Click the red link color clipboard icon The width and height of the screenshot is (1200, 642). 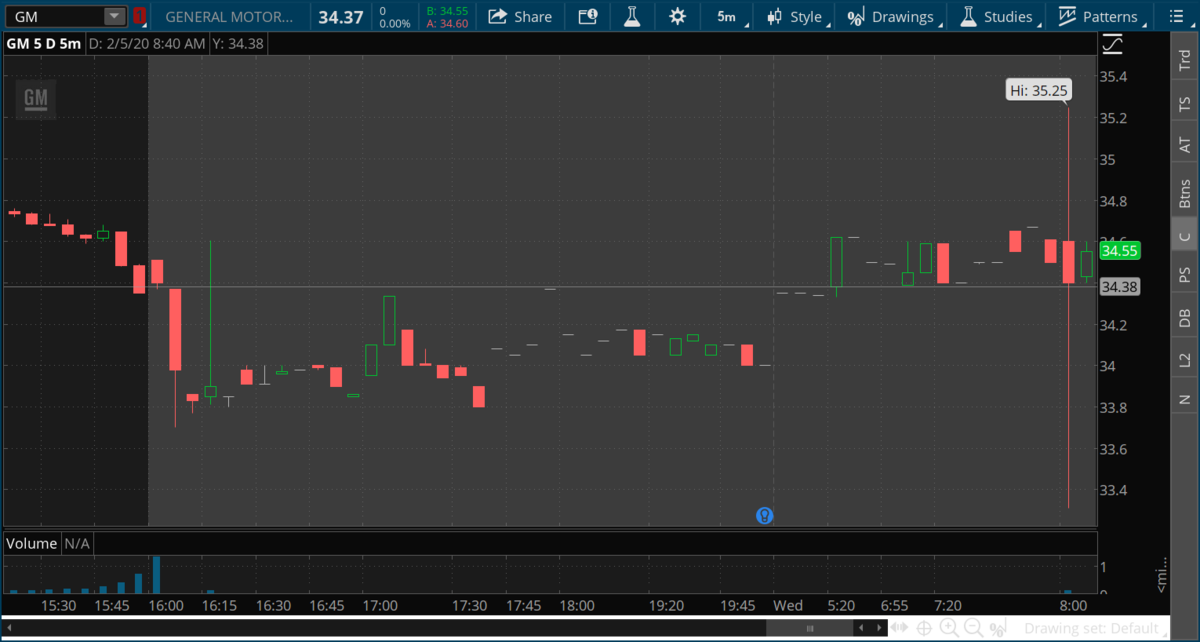(139, 16)
